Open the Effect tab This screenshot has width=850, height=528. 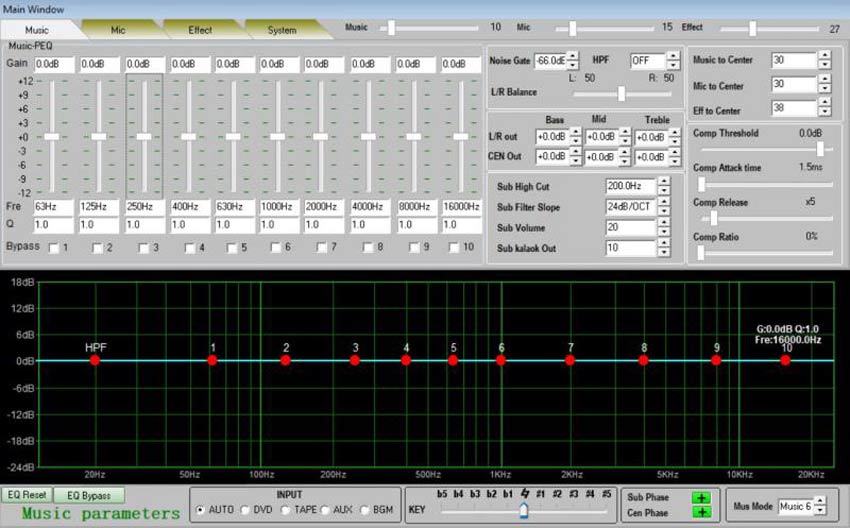pyautogui.click(x=201, y=30)
